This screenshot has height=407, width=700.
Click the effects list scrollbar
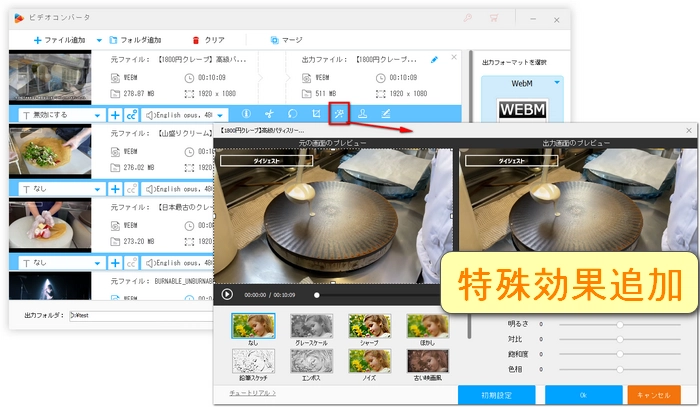469,326
